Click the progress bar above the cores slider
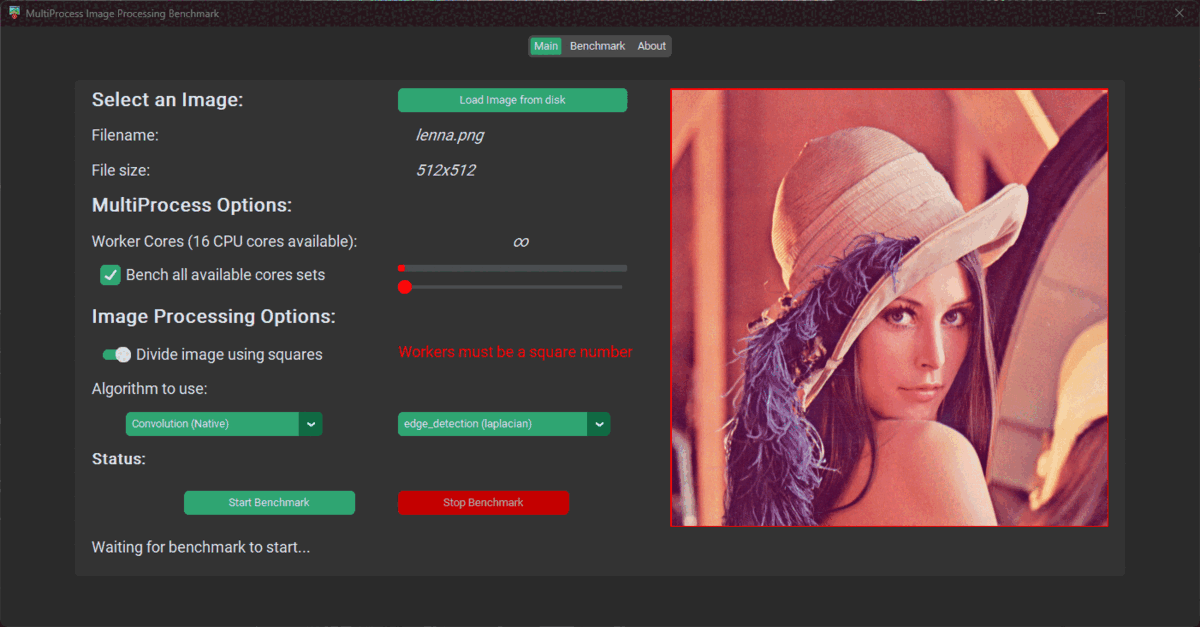 [513, 268]
